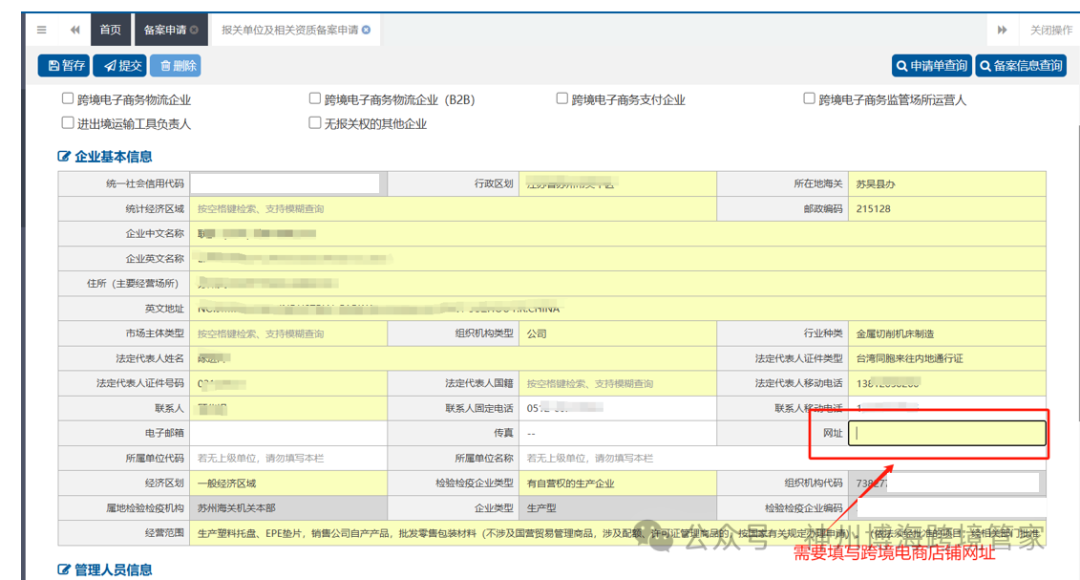The height and width of the screenshot is (580, 1080).
Task: Select the 报关单位及相关资质备案申请 tab
Action: (295, 30)
